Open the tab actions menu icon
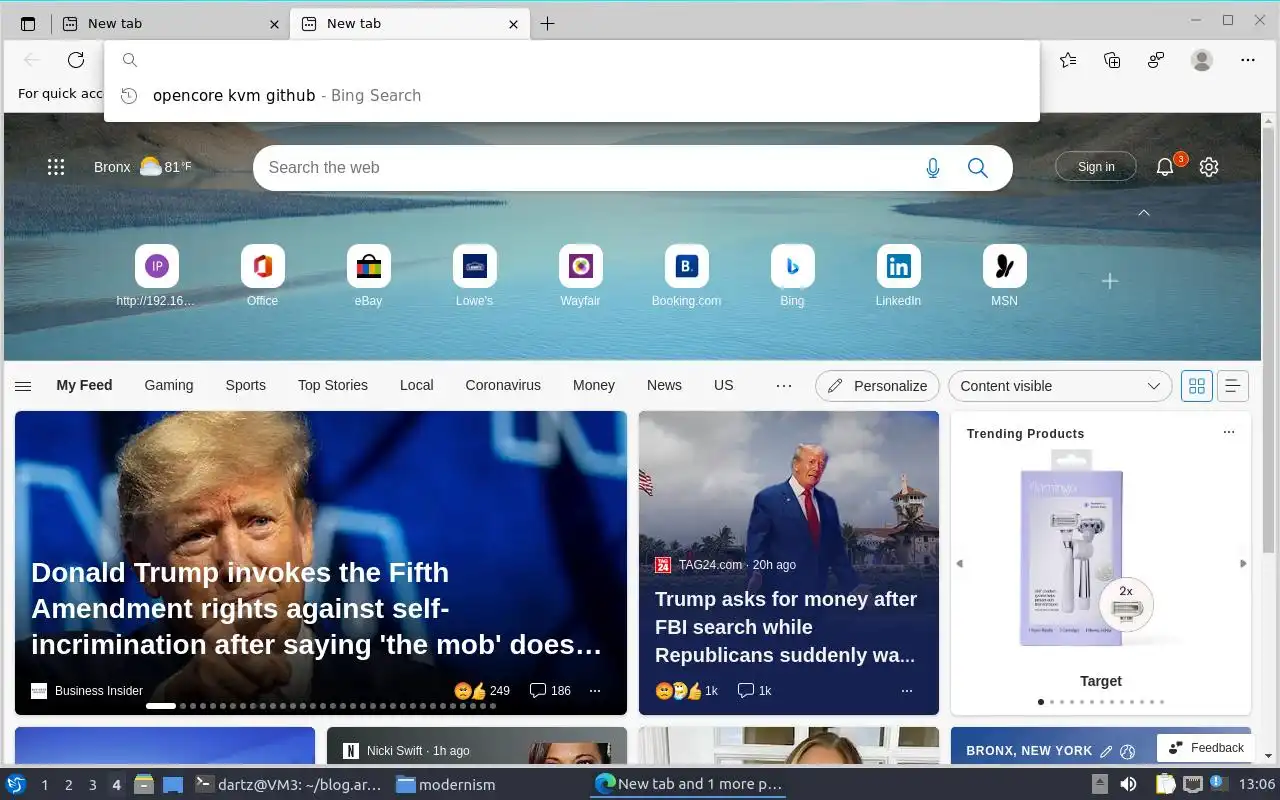 pos(28,24)
